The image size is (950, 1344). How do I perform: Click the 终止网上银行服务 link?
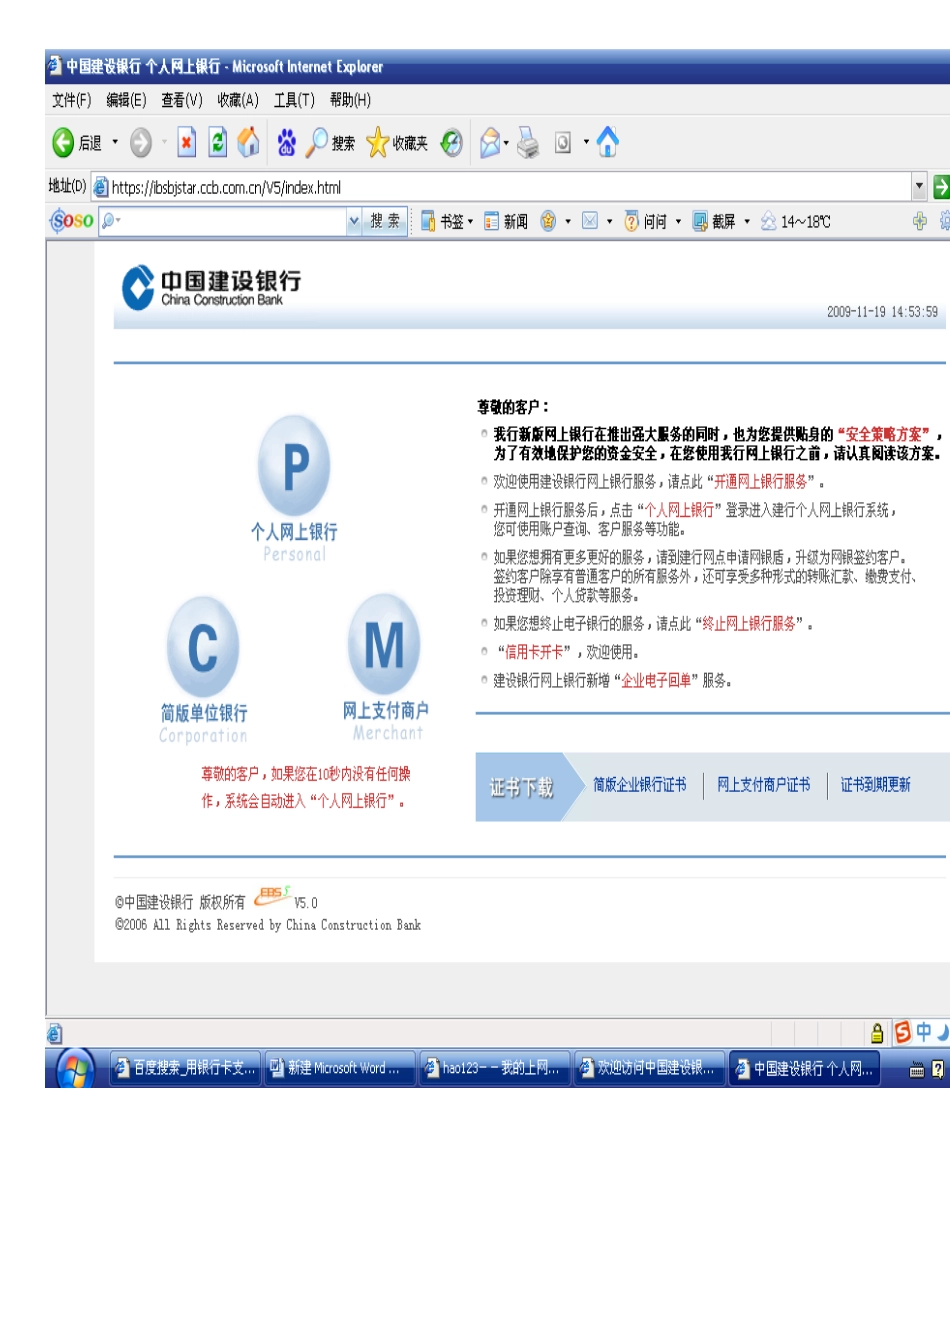[x=749, y=623]
